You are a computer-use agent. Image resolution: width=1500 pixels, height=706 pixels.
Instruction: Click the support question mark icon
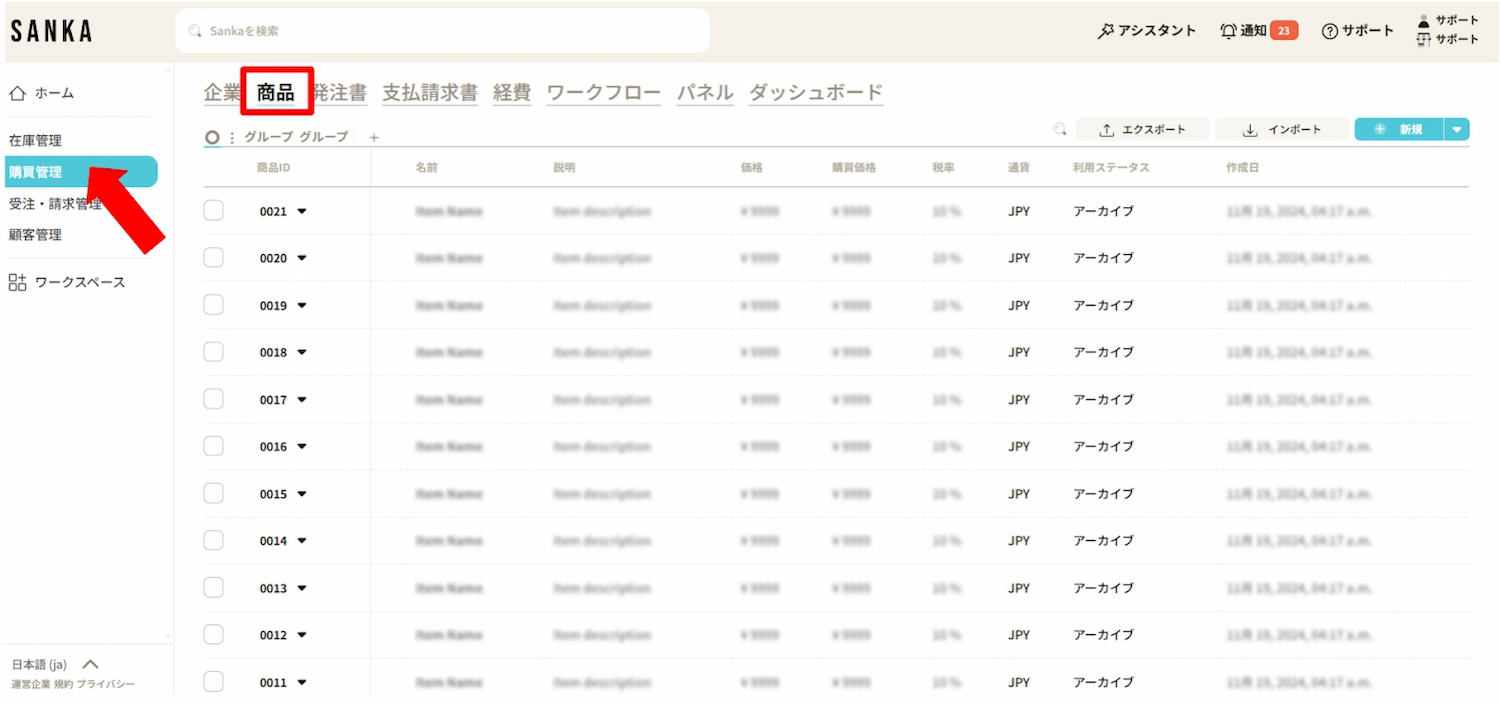tap(1329, 31)
